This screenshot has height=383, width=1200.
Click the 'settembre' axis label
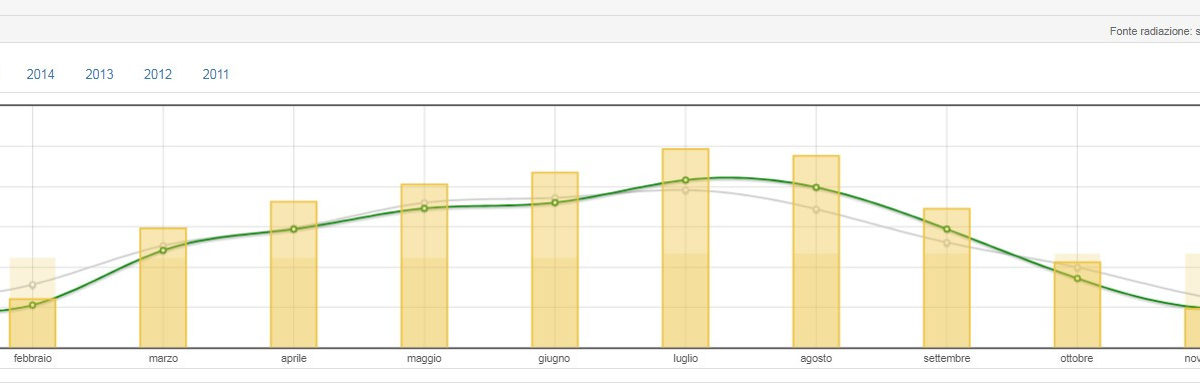946,358
